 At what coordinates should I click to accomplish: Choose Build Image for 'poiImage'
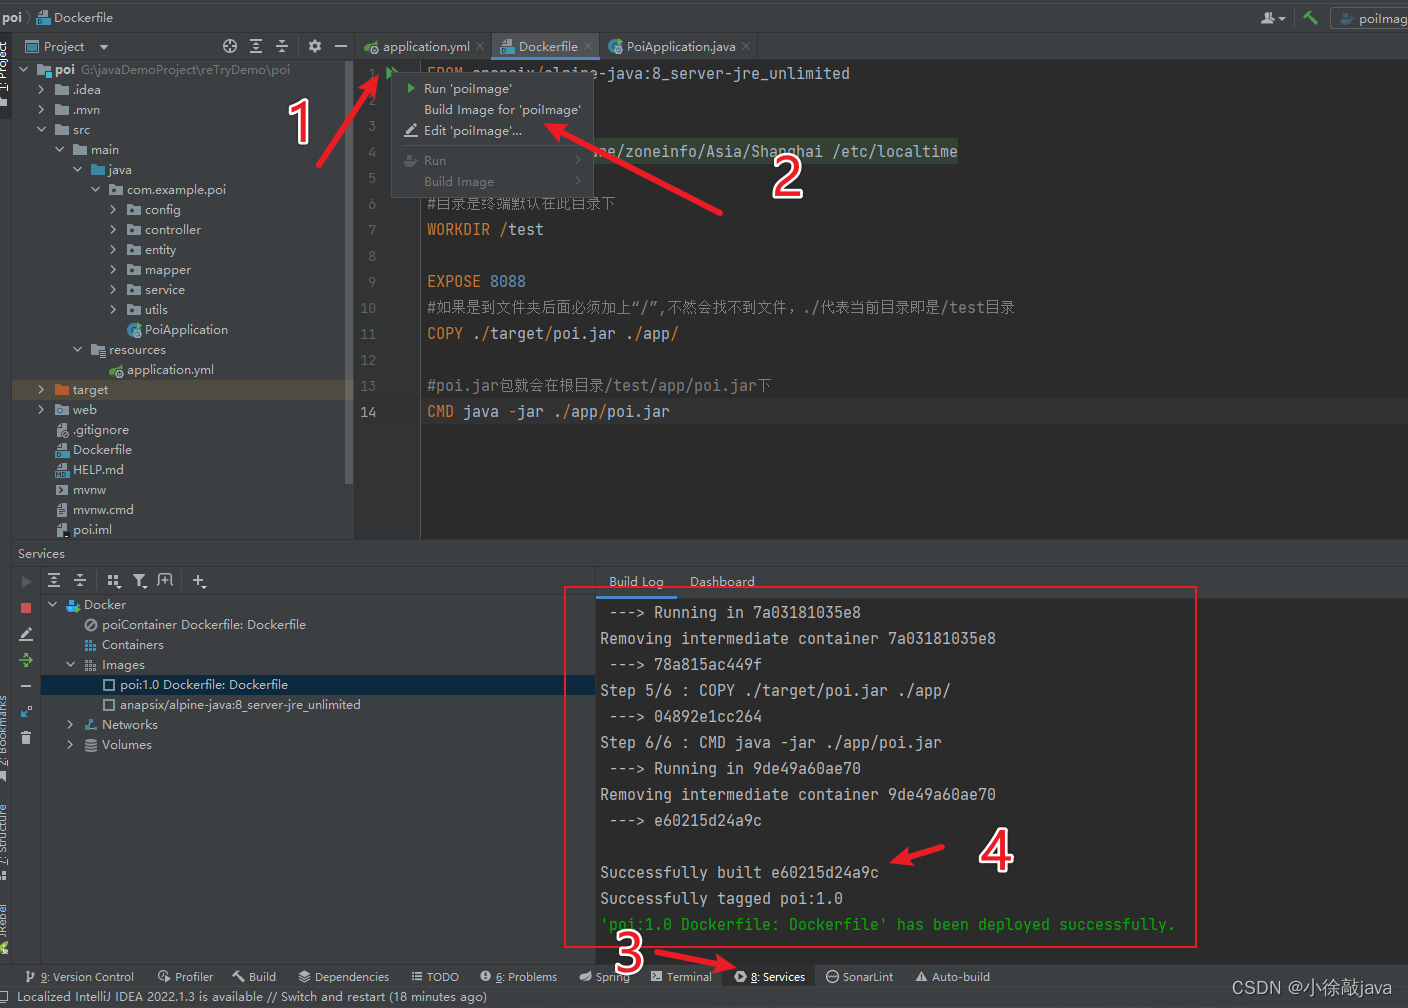pyautogui.click(x=502, y=110)
